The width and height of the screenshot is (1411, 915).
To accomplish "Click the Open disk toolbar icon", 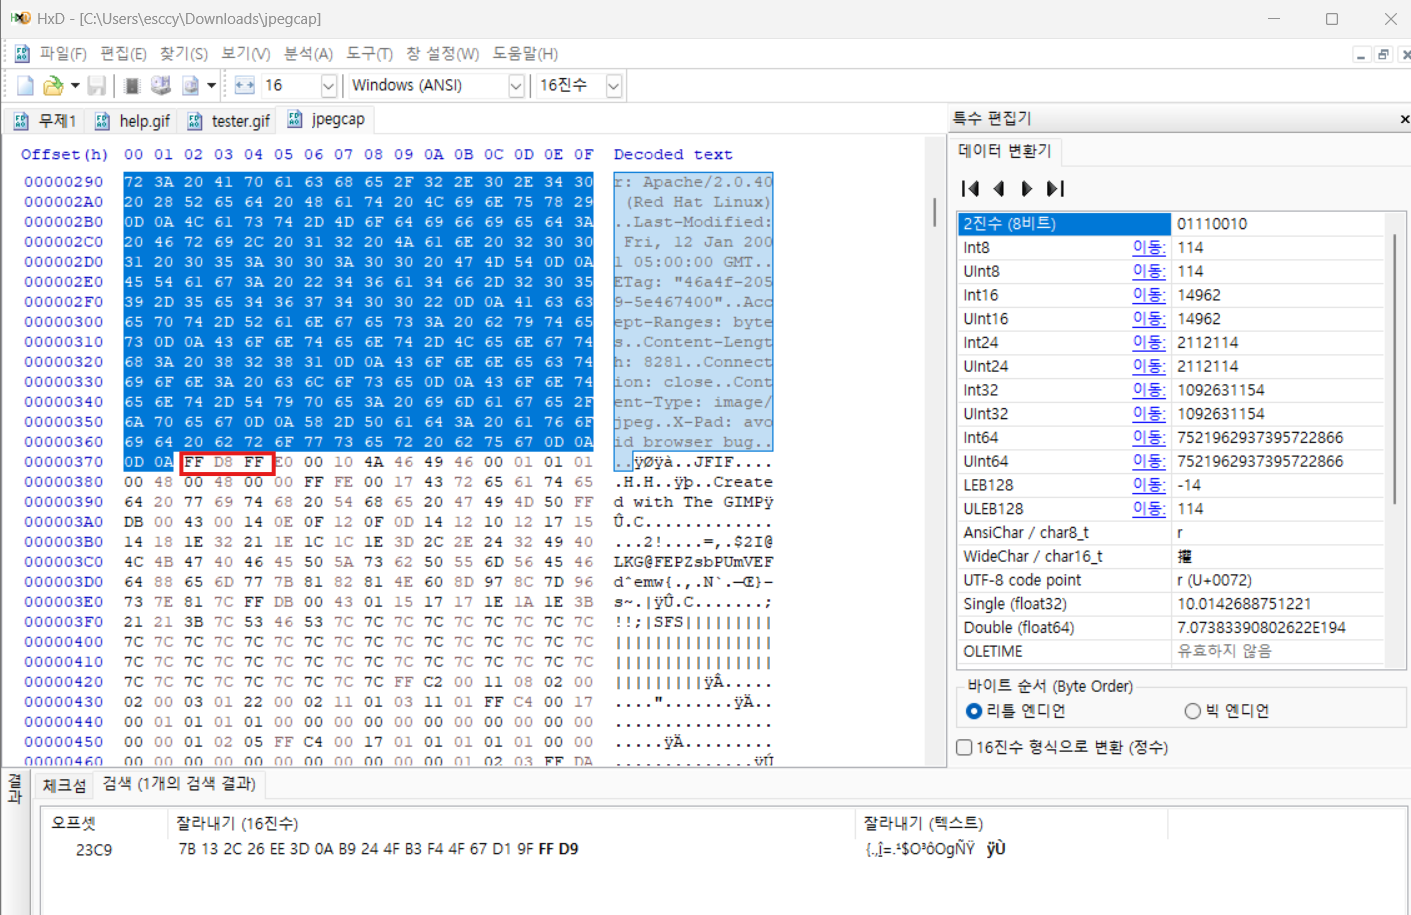I will coord(160,86).
